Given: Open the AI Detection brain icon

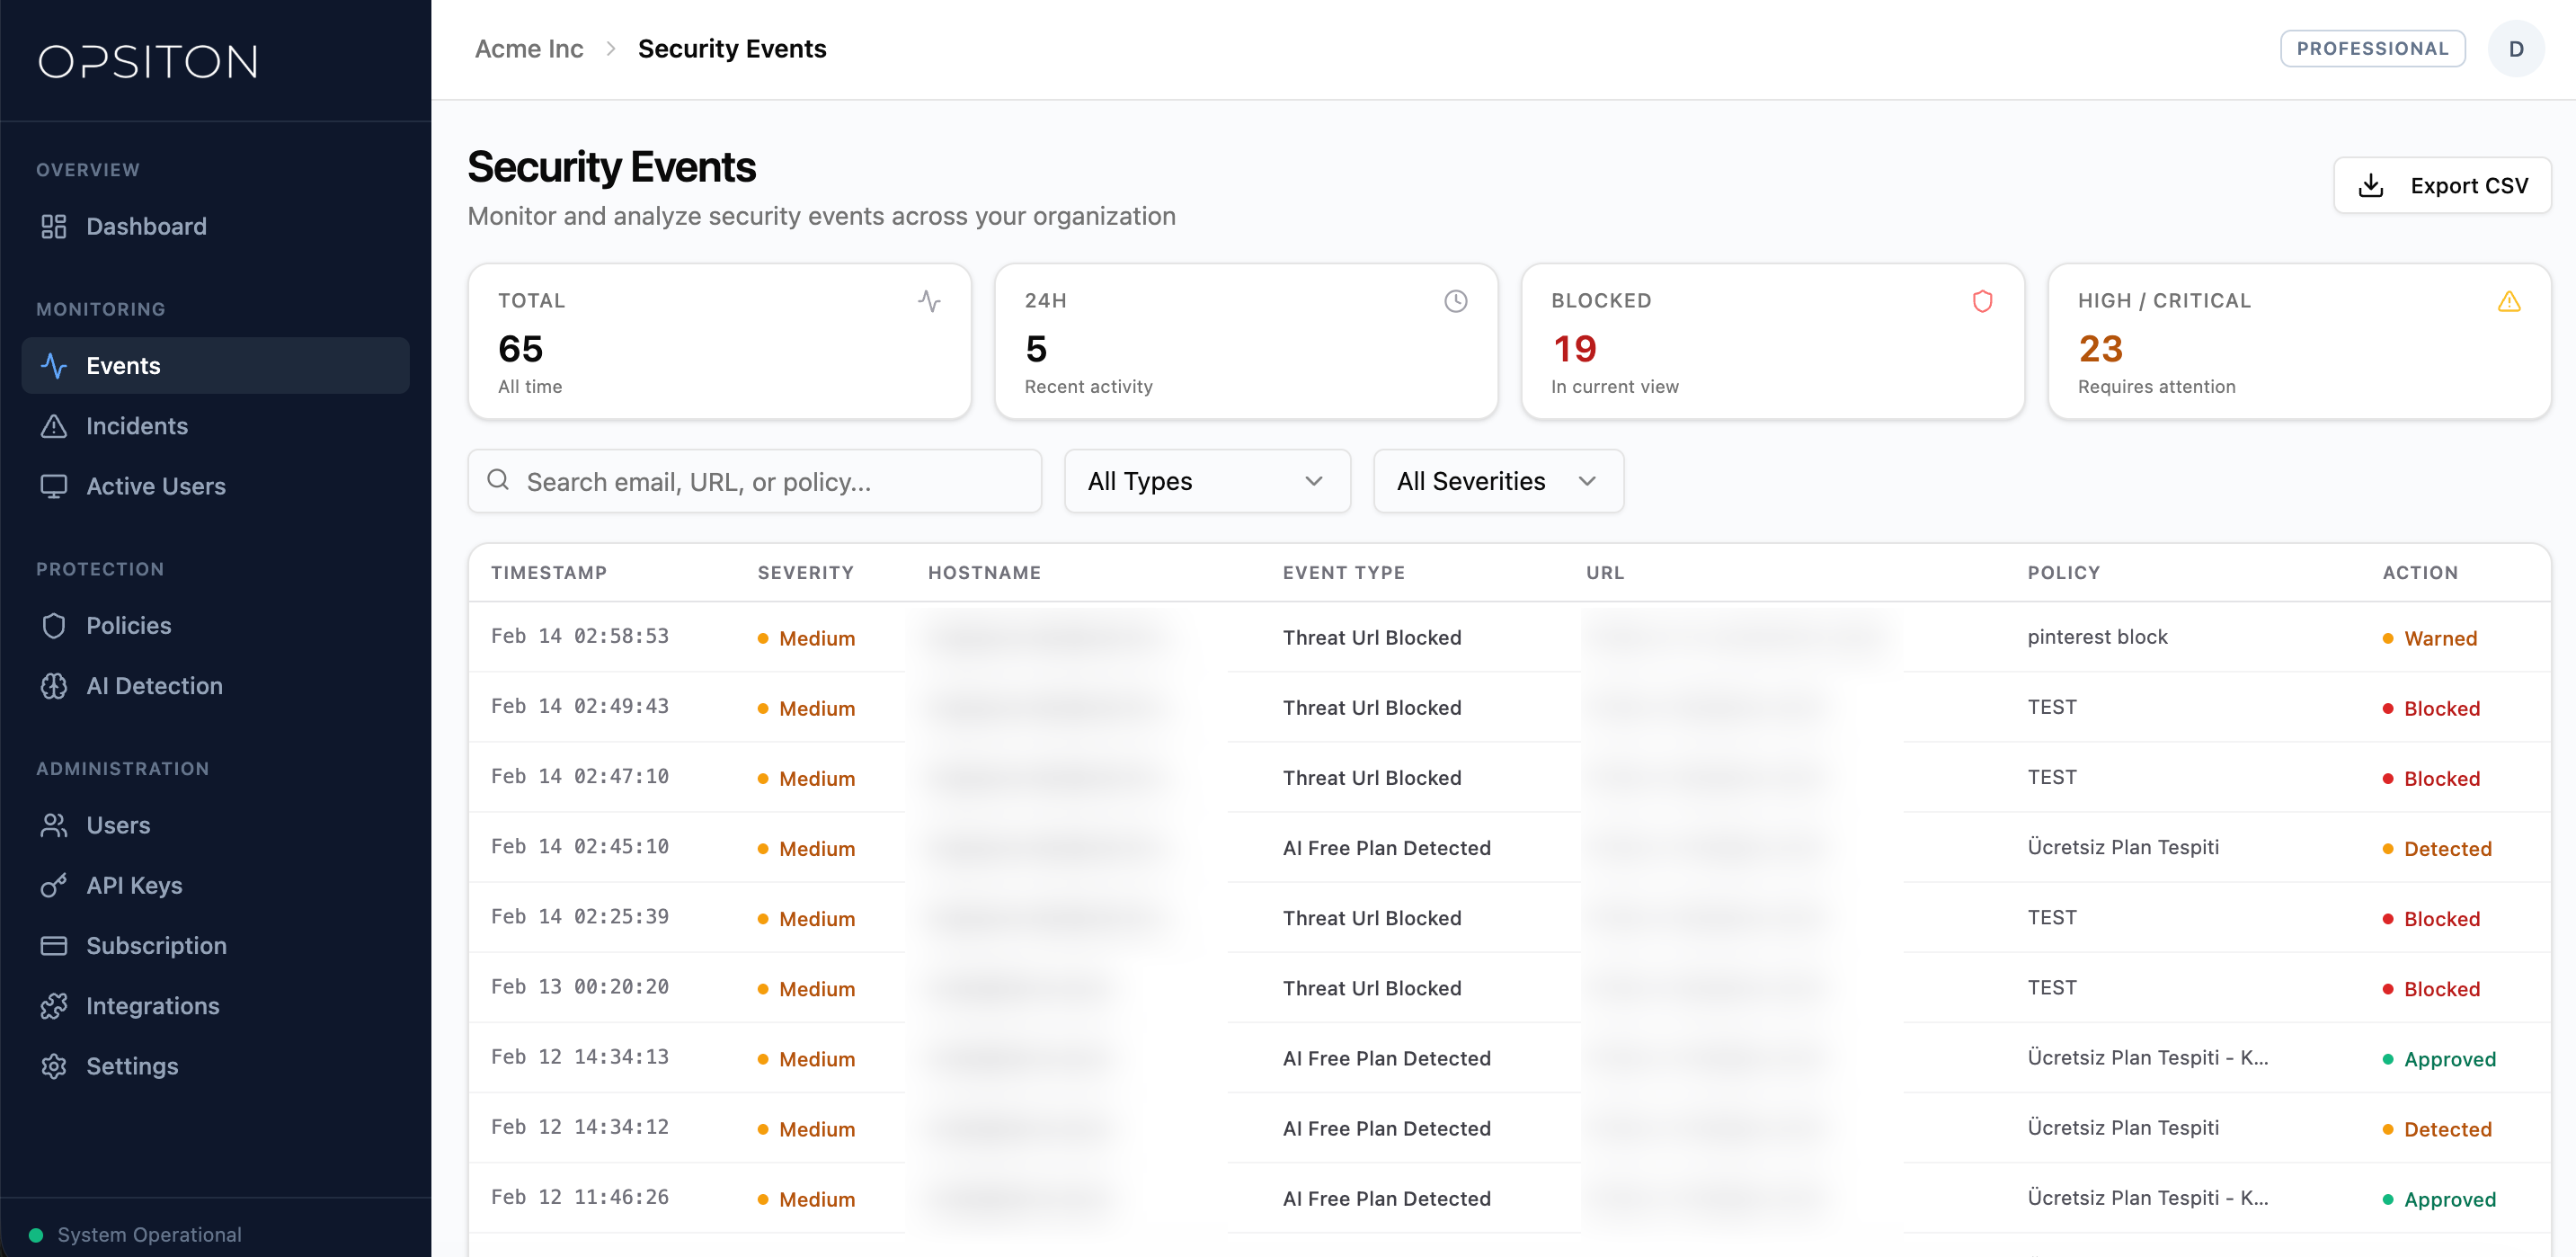Looking at the screenshot, I should [x=54, y=685].
